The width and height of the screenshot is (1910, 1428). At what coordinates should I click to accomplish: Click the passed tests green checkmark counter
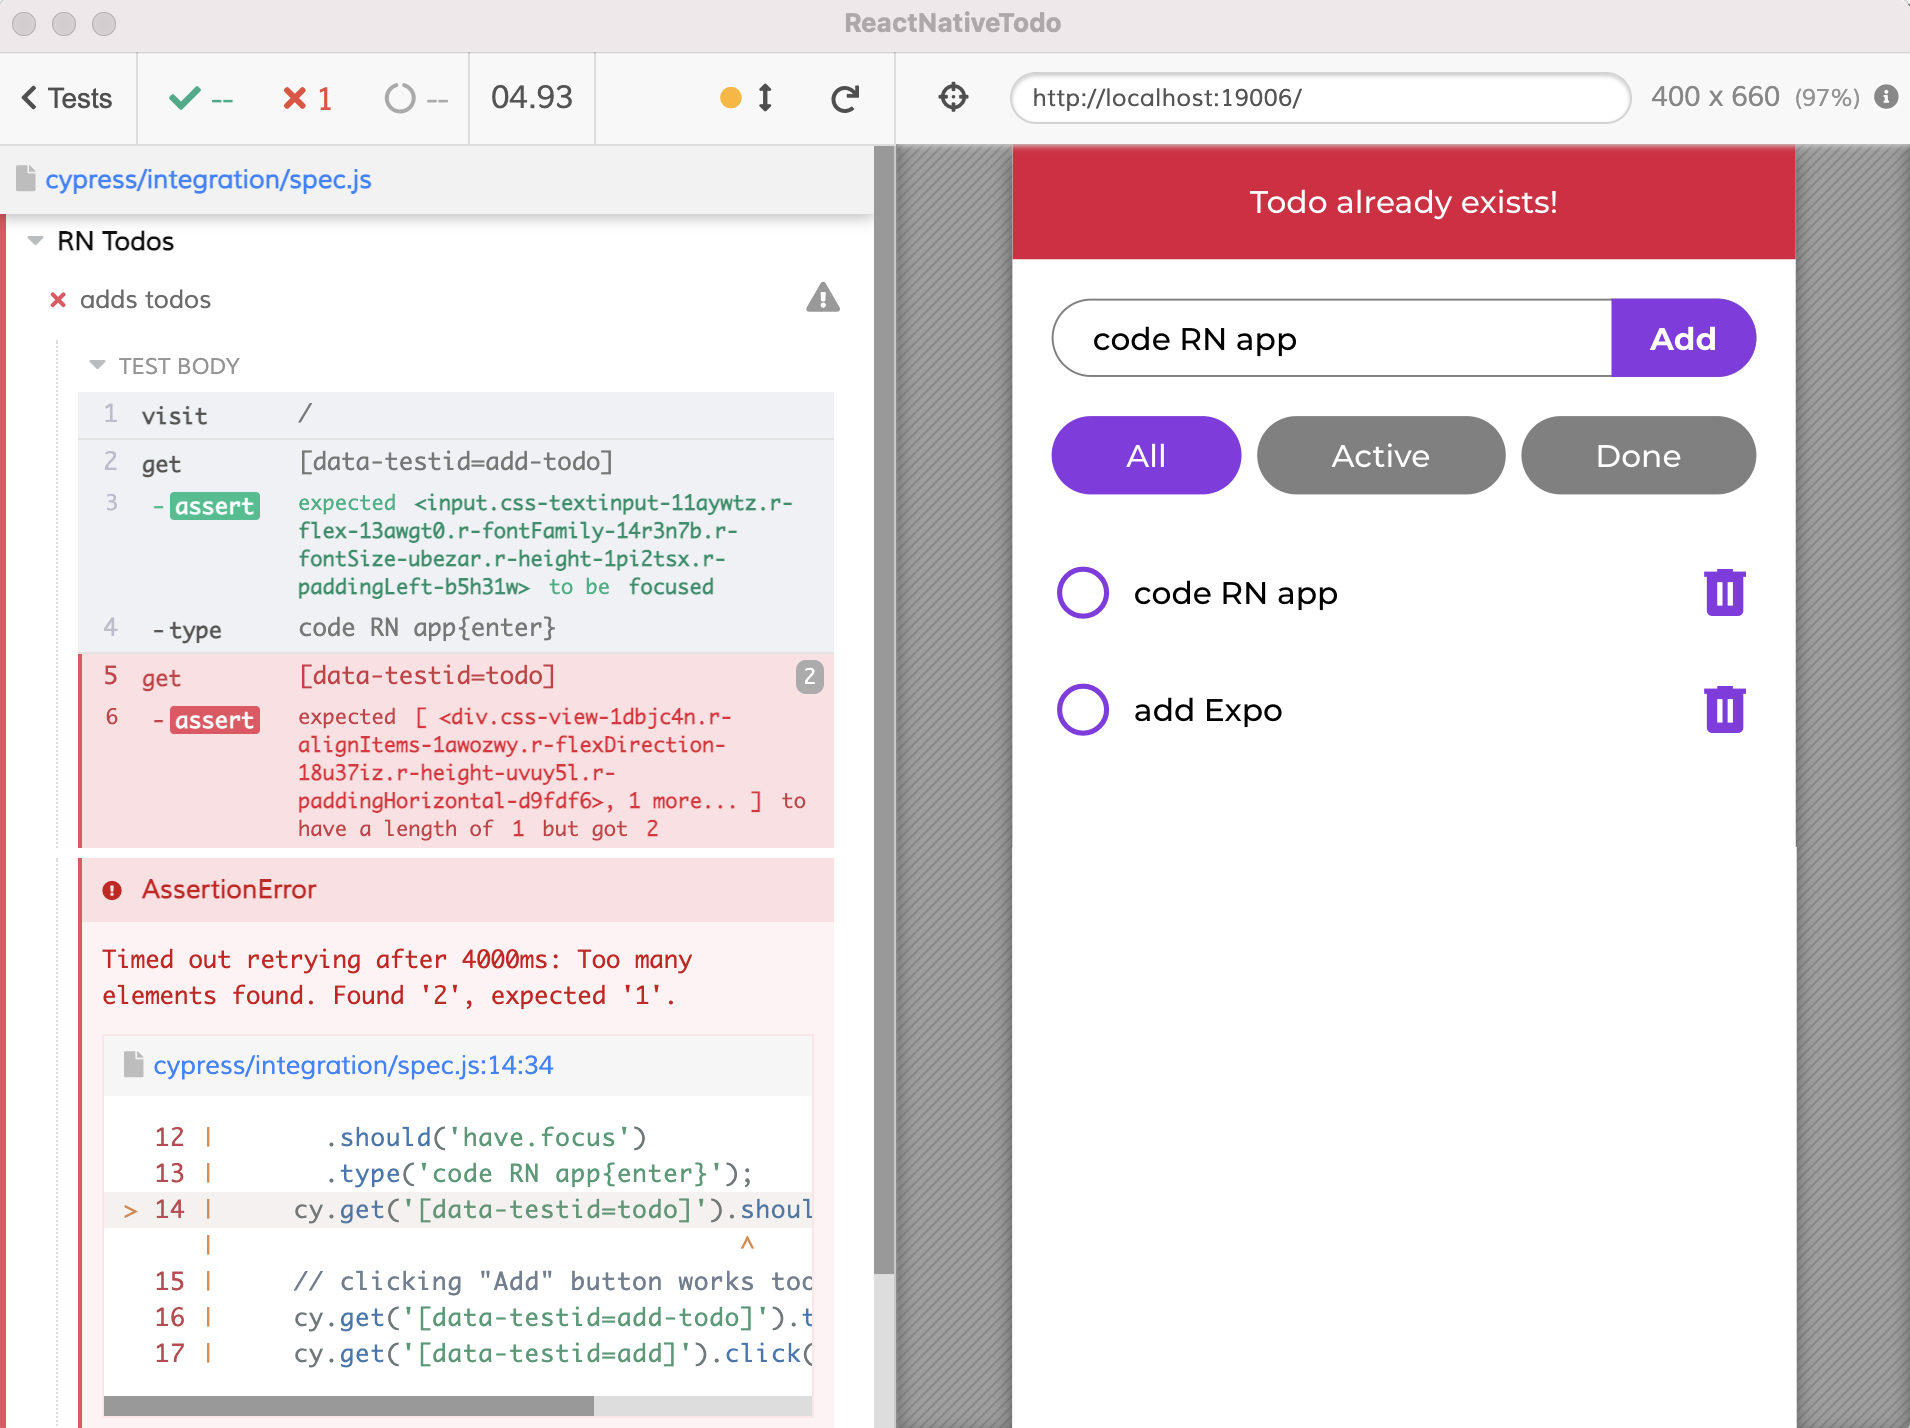[x=200, y=98]
